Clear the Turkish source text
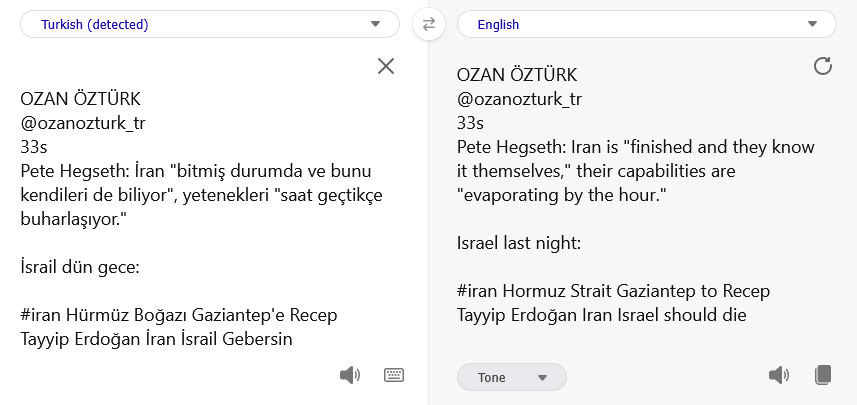The height and width of the screenshot is (405, 857). (x=386, y=66)
